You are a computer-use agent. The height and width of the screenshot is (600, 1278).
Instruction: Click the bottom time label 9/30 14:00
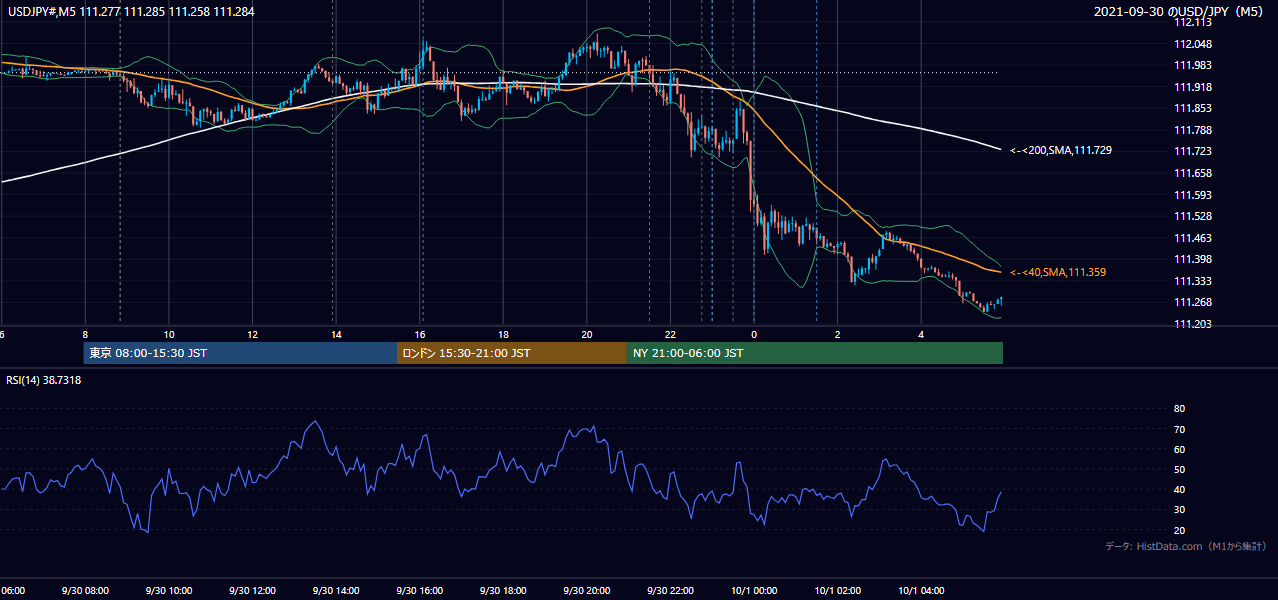tap(336, 590)
